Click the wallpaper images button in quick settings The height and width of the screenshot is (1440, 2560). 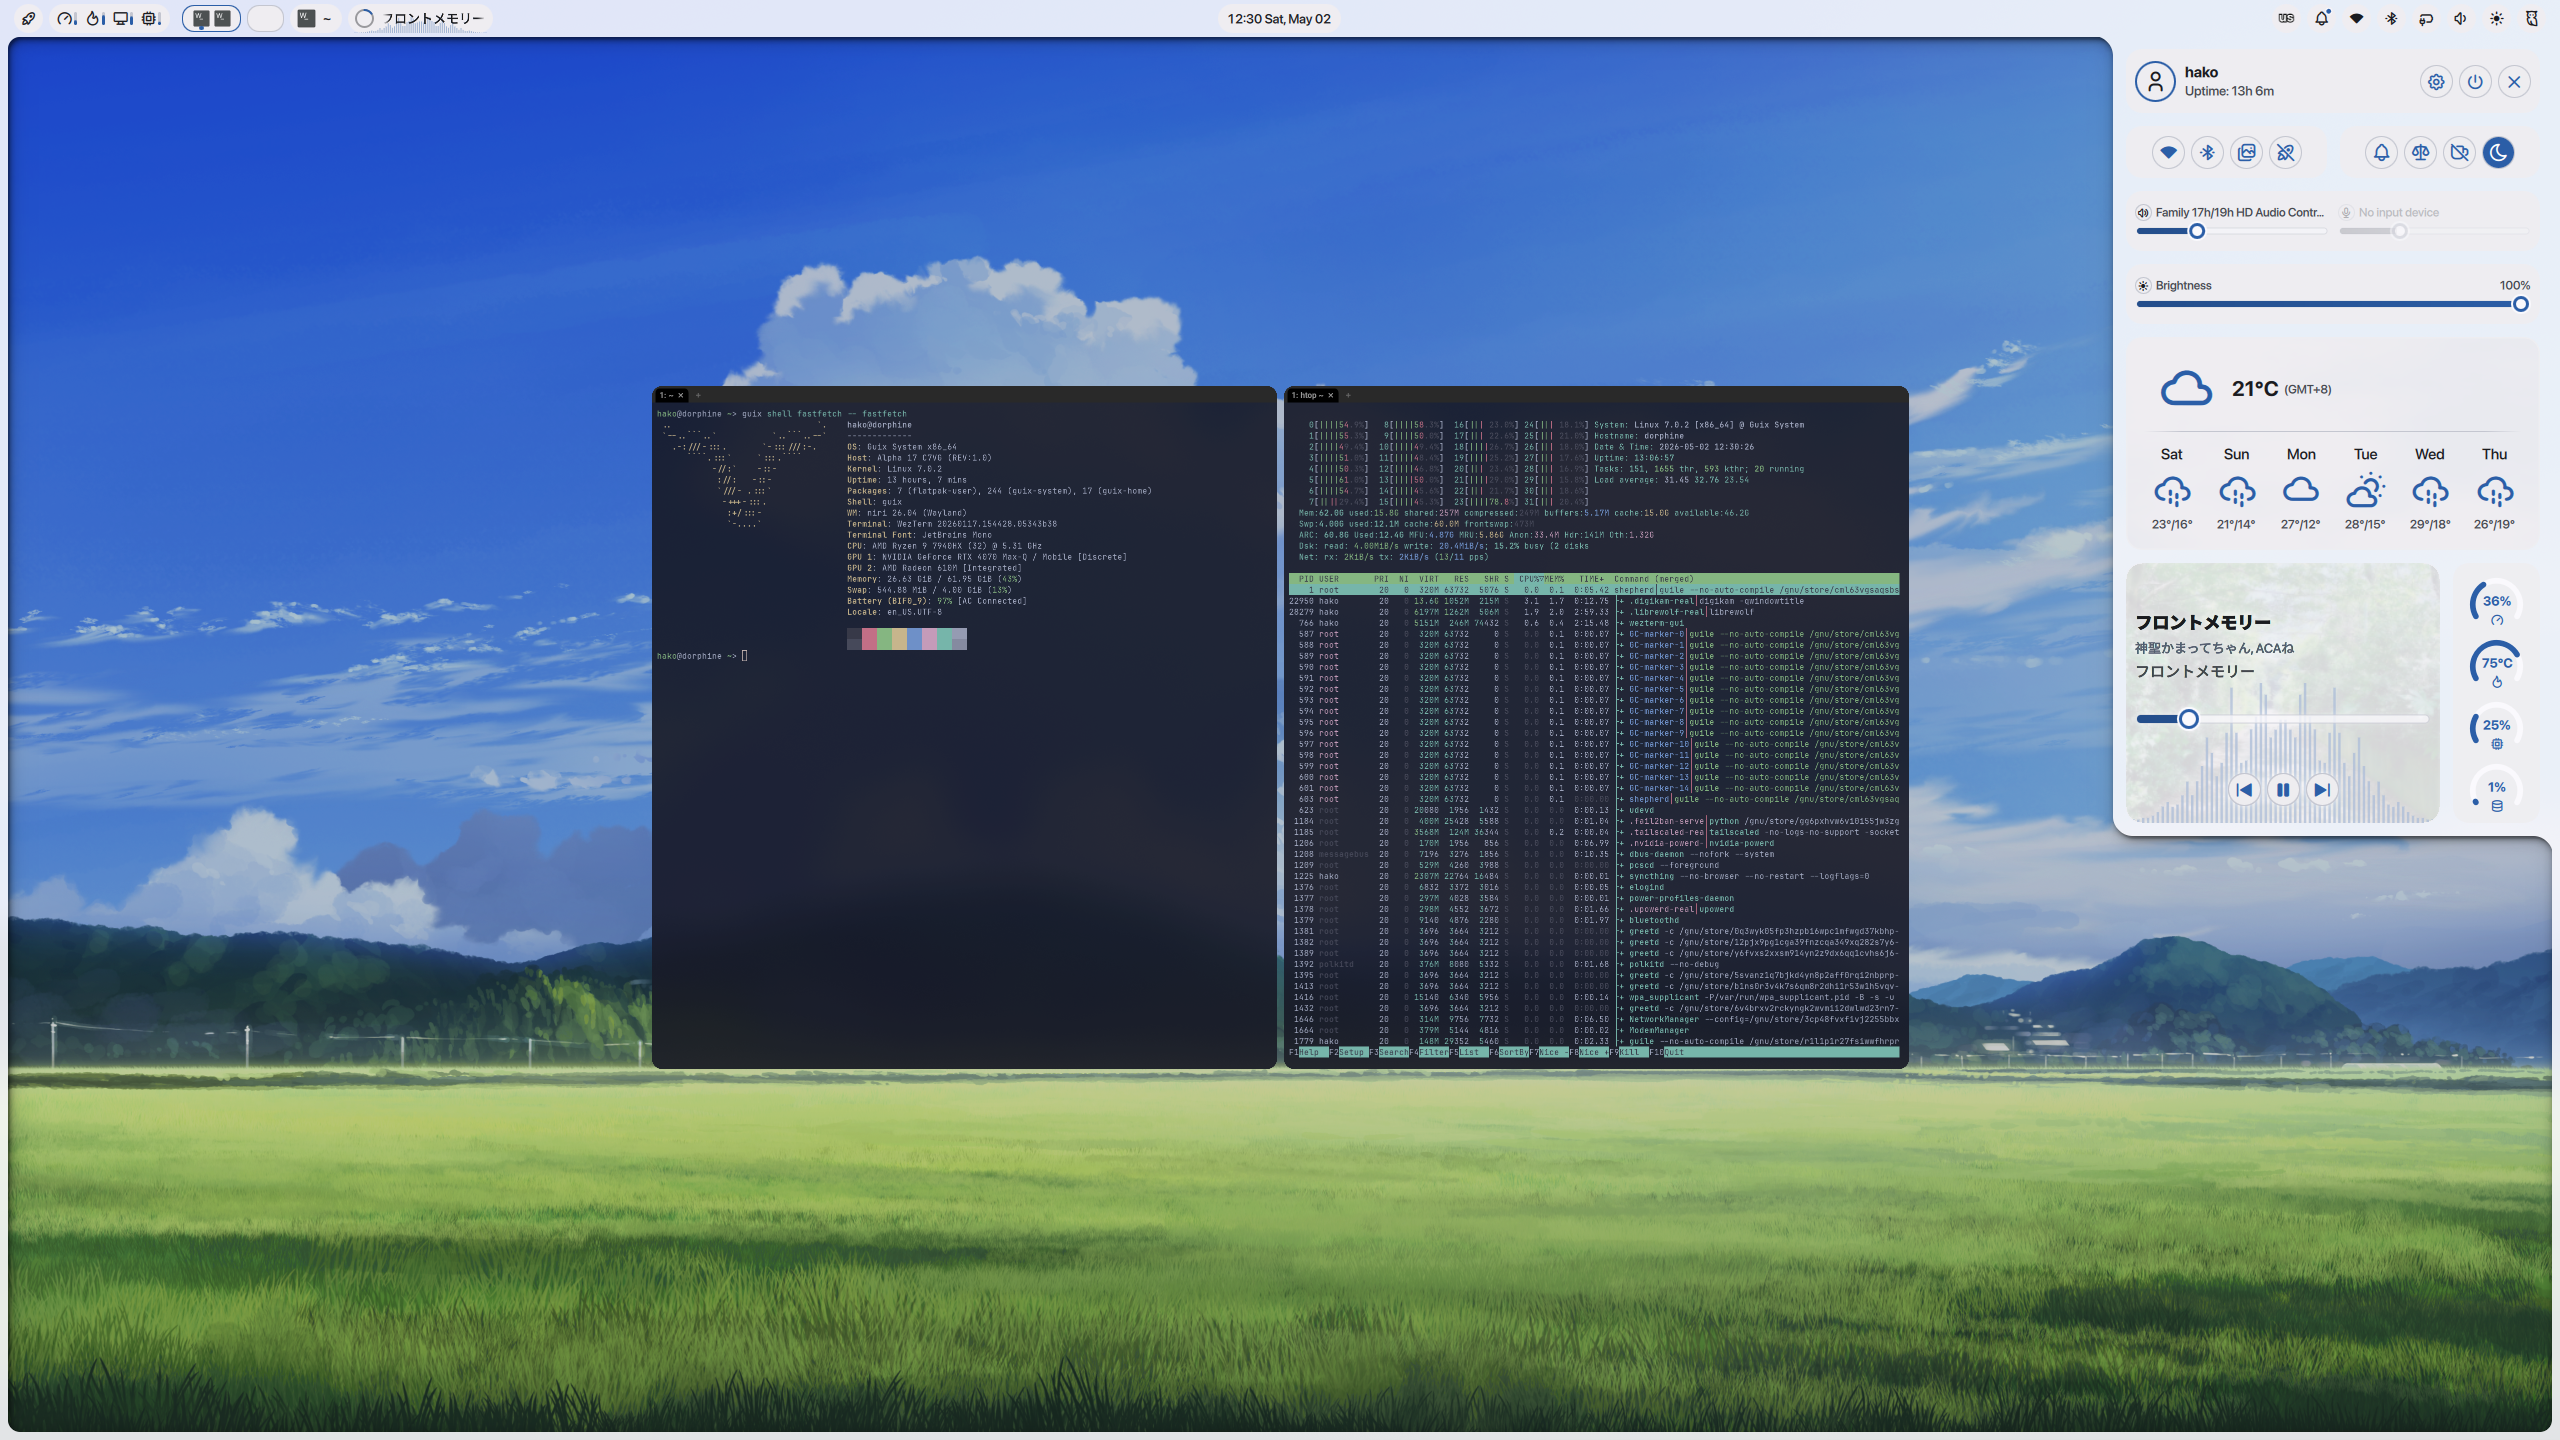2247,152
